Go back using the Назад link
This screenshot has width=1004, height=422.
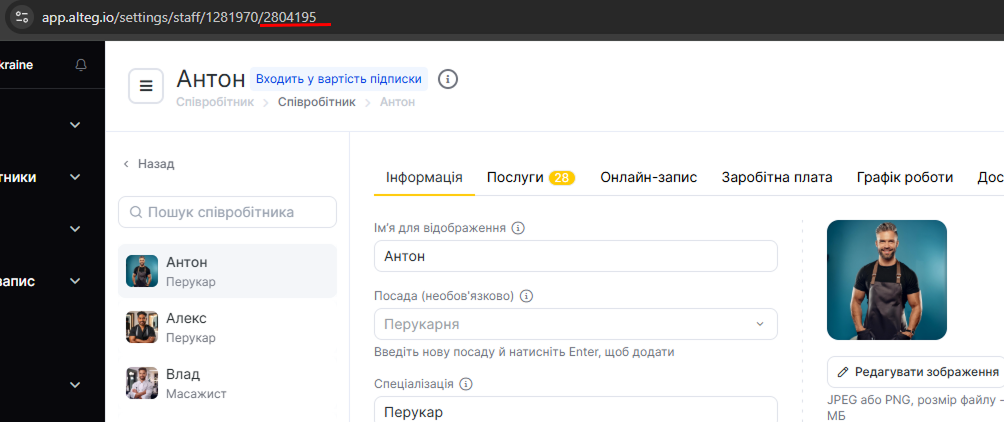(x=149, y=163)
